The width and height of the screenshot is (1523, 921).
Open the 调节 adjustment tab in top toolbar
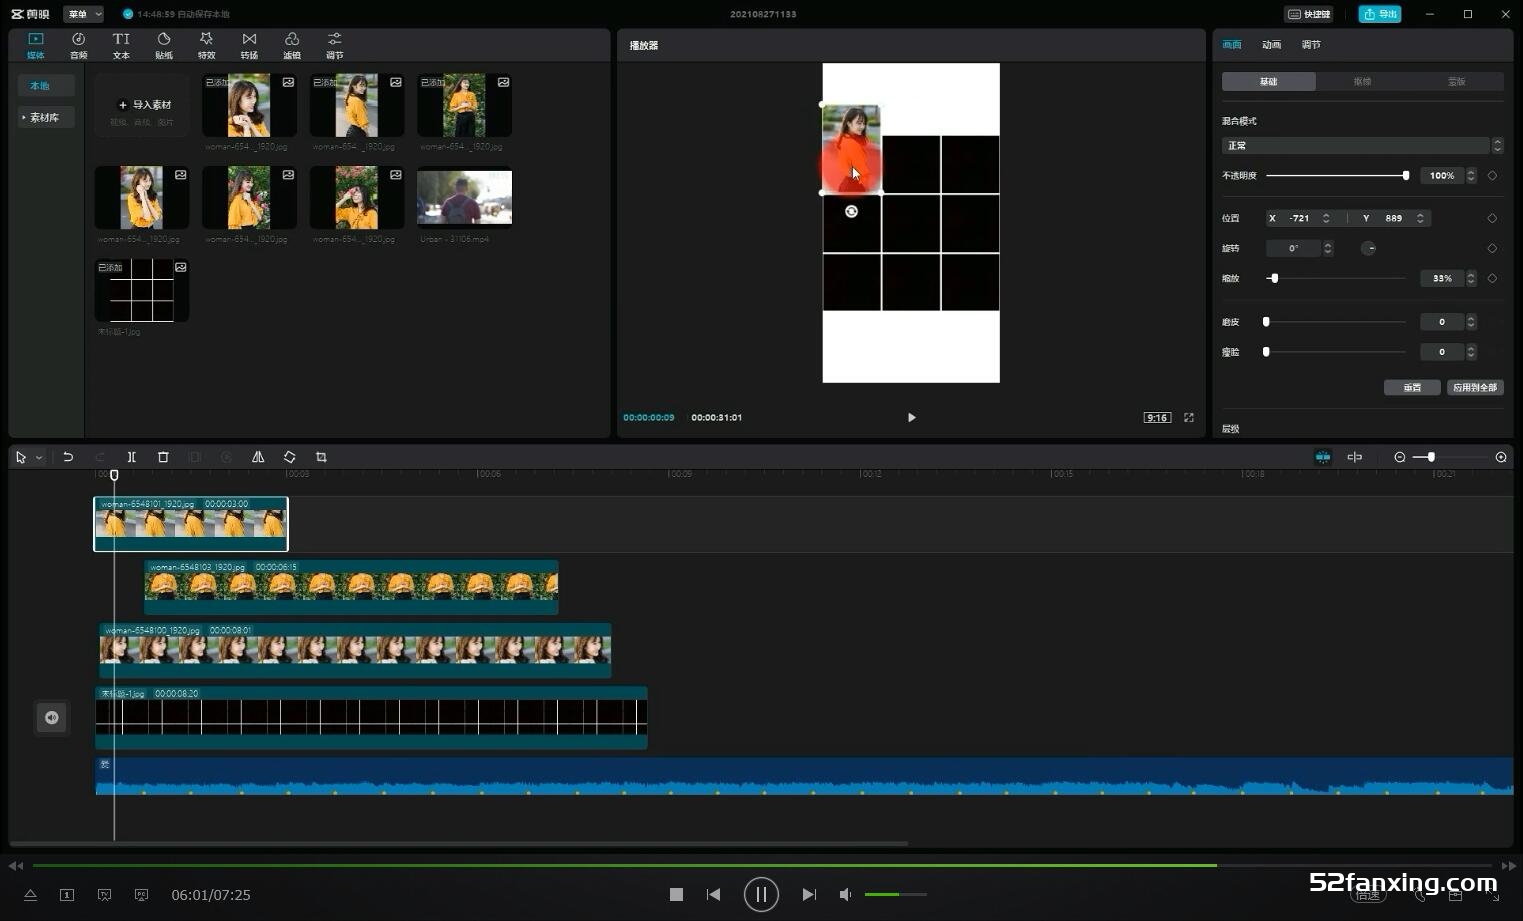coord(334,45)
